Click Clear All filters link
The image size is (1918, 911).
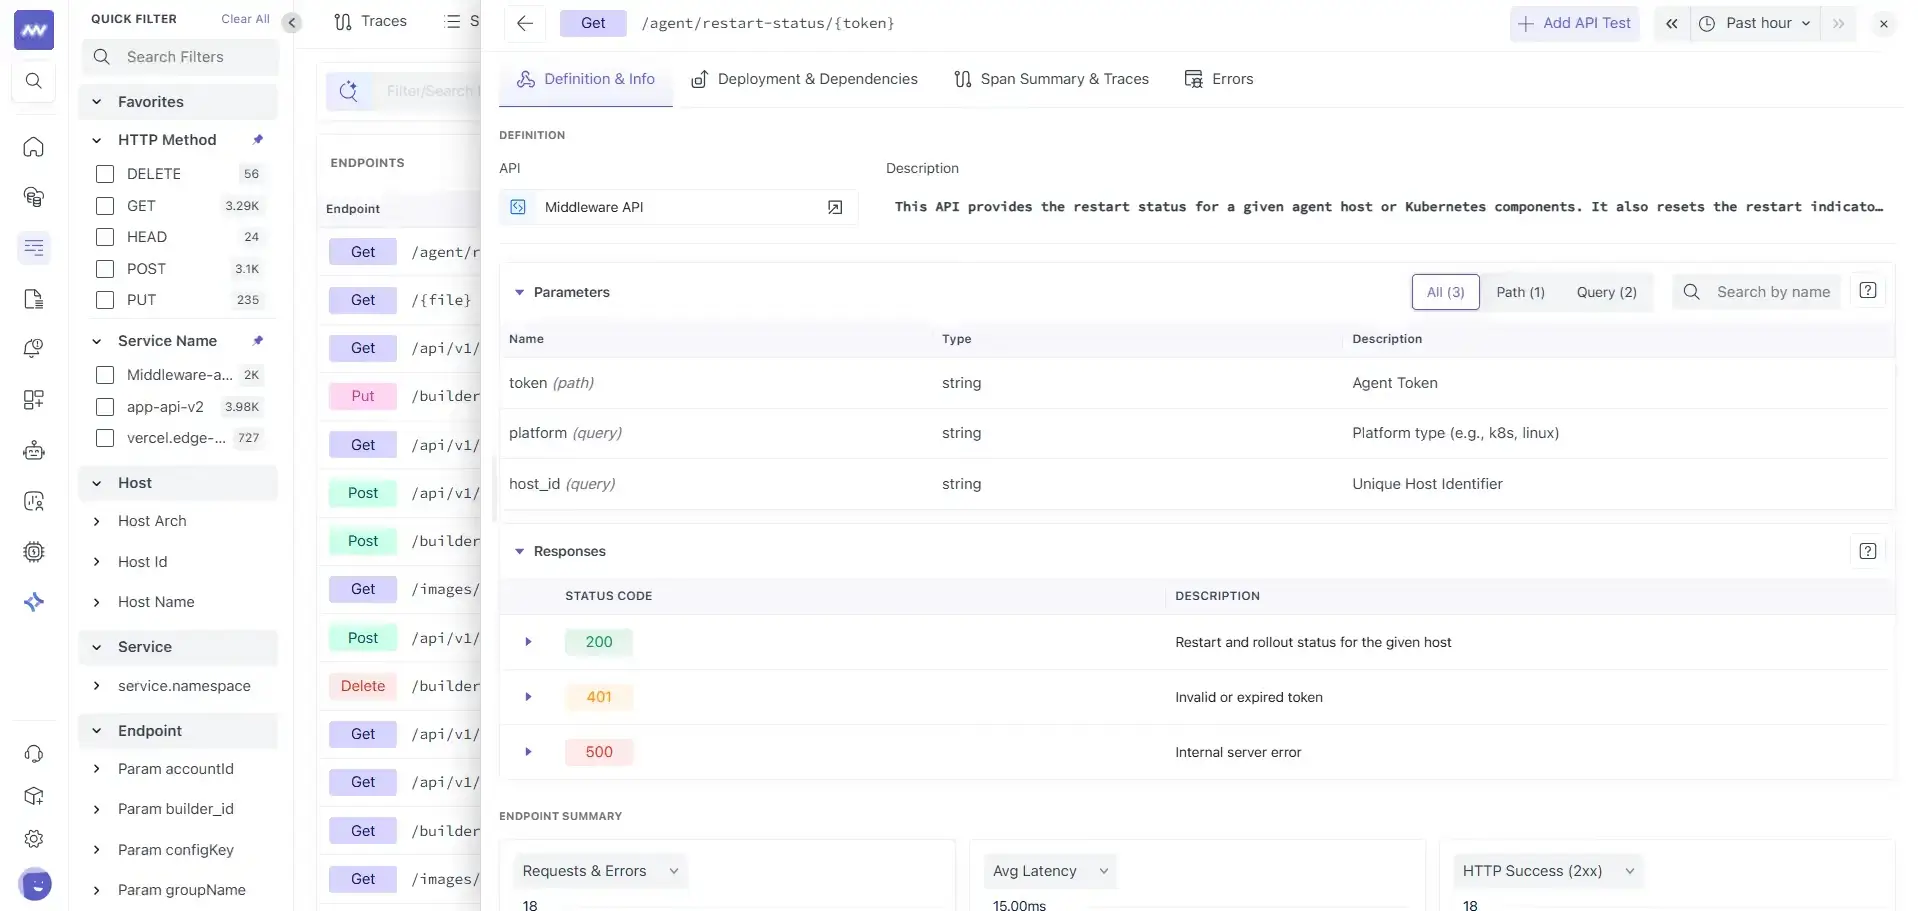245,19
